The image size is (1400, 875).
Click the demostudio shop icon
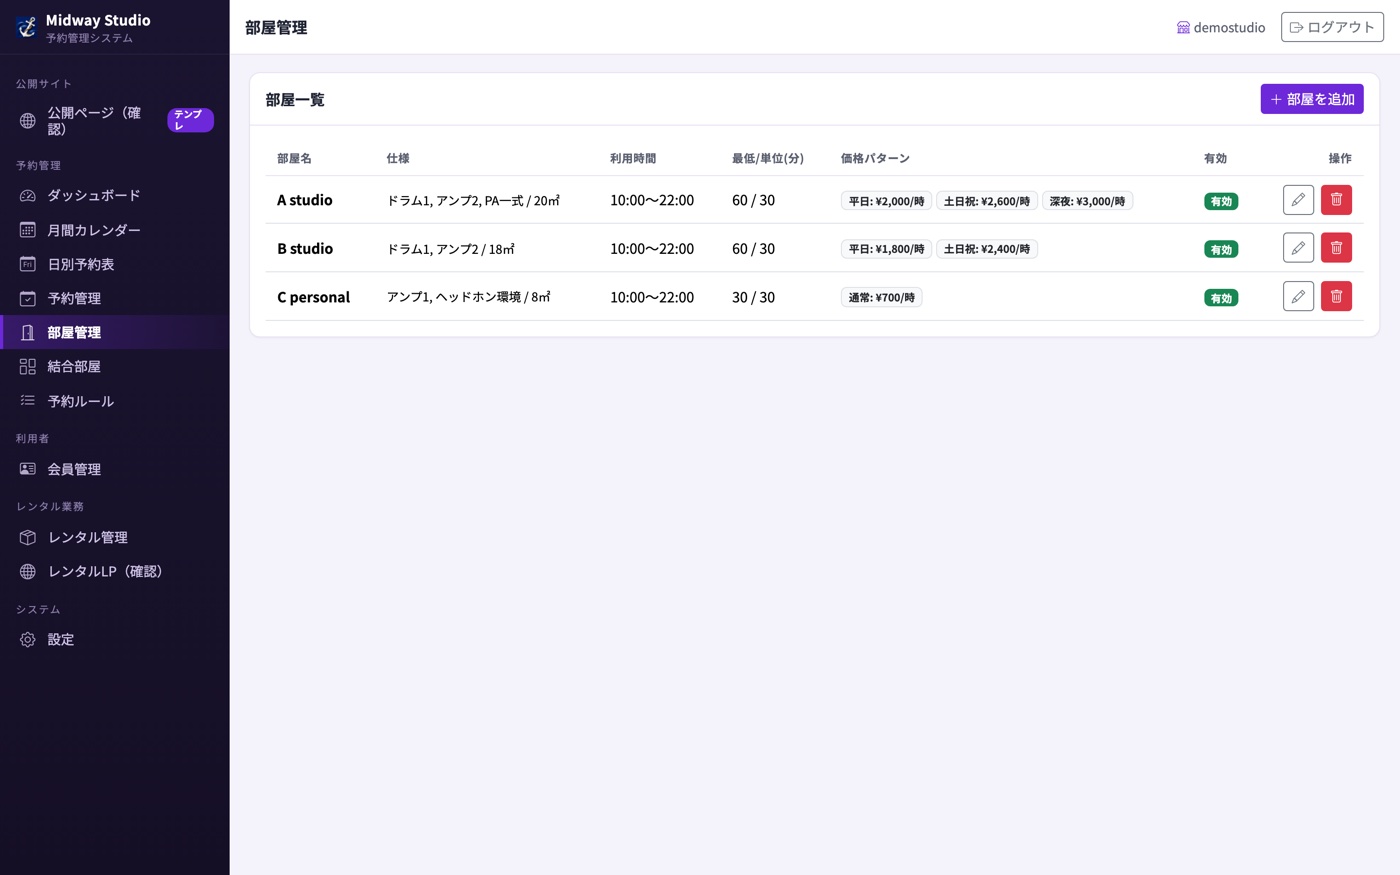click(x=1183, y=28)
